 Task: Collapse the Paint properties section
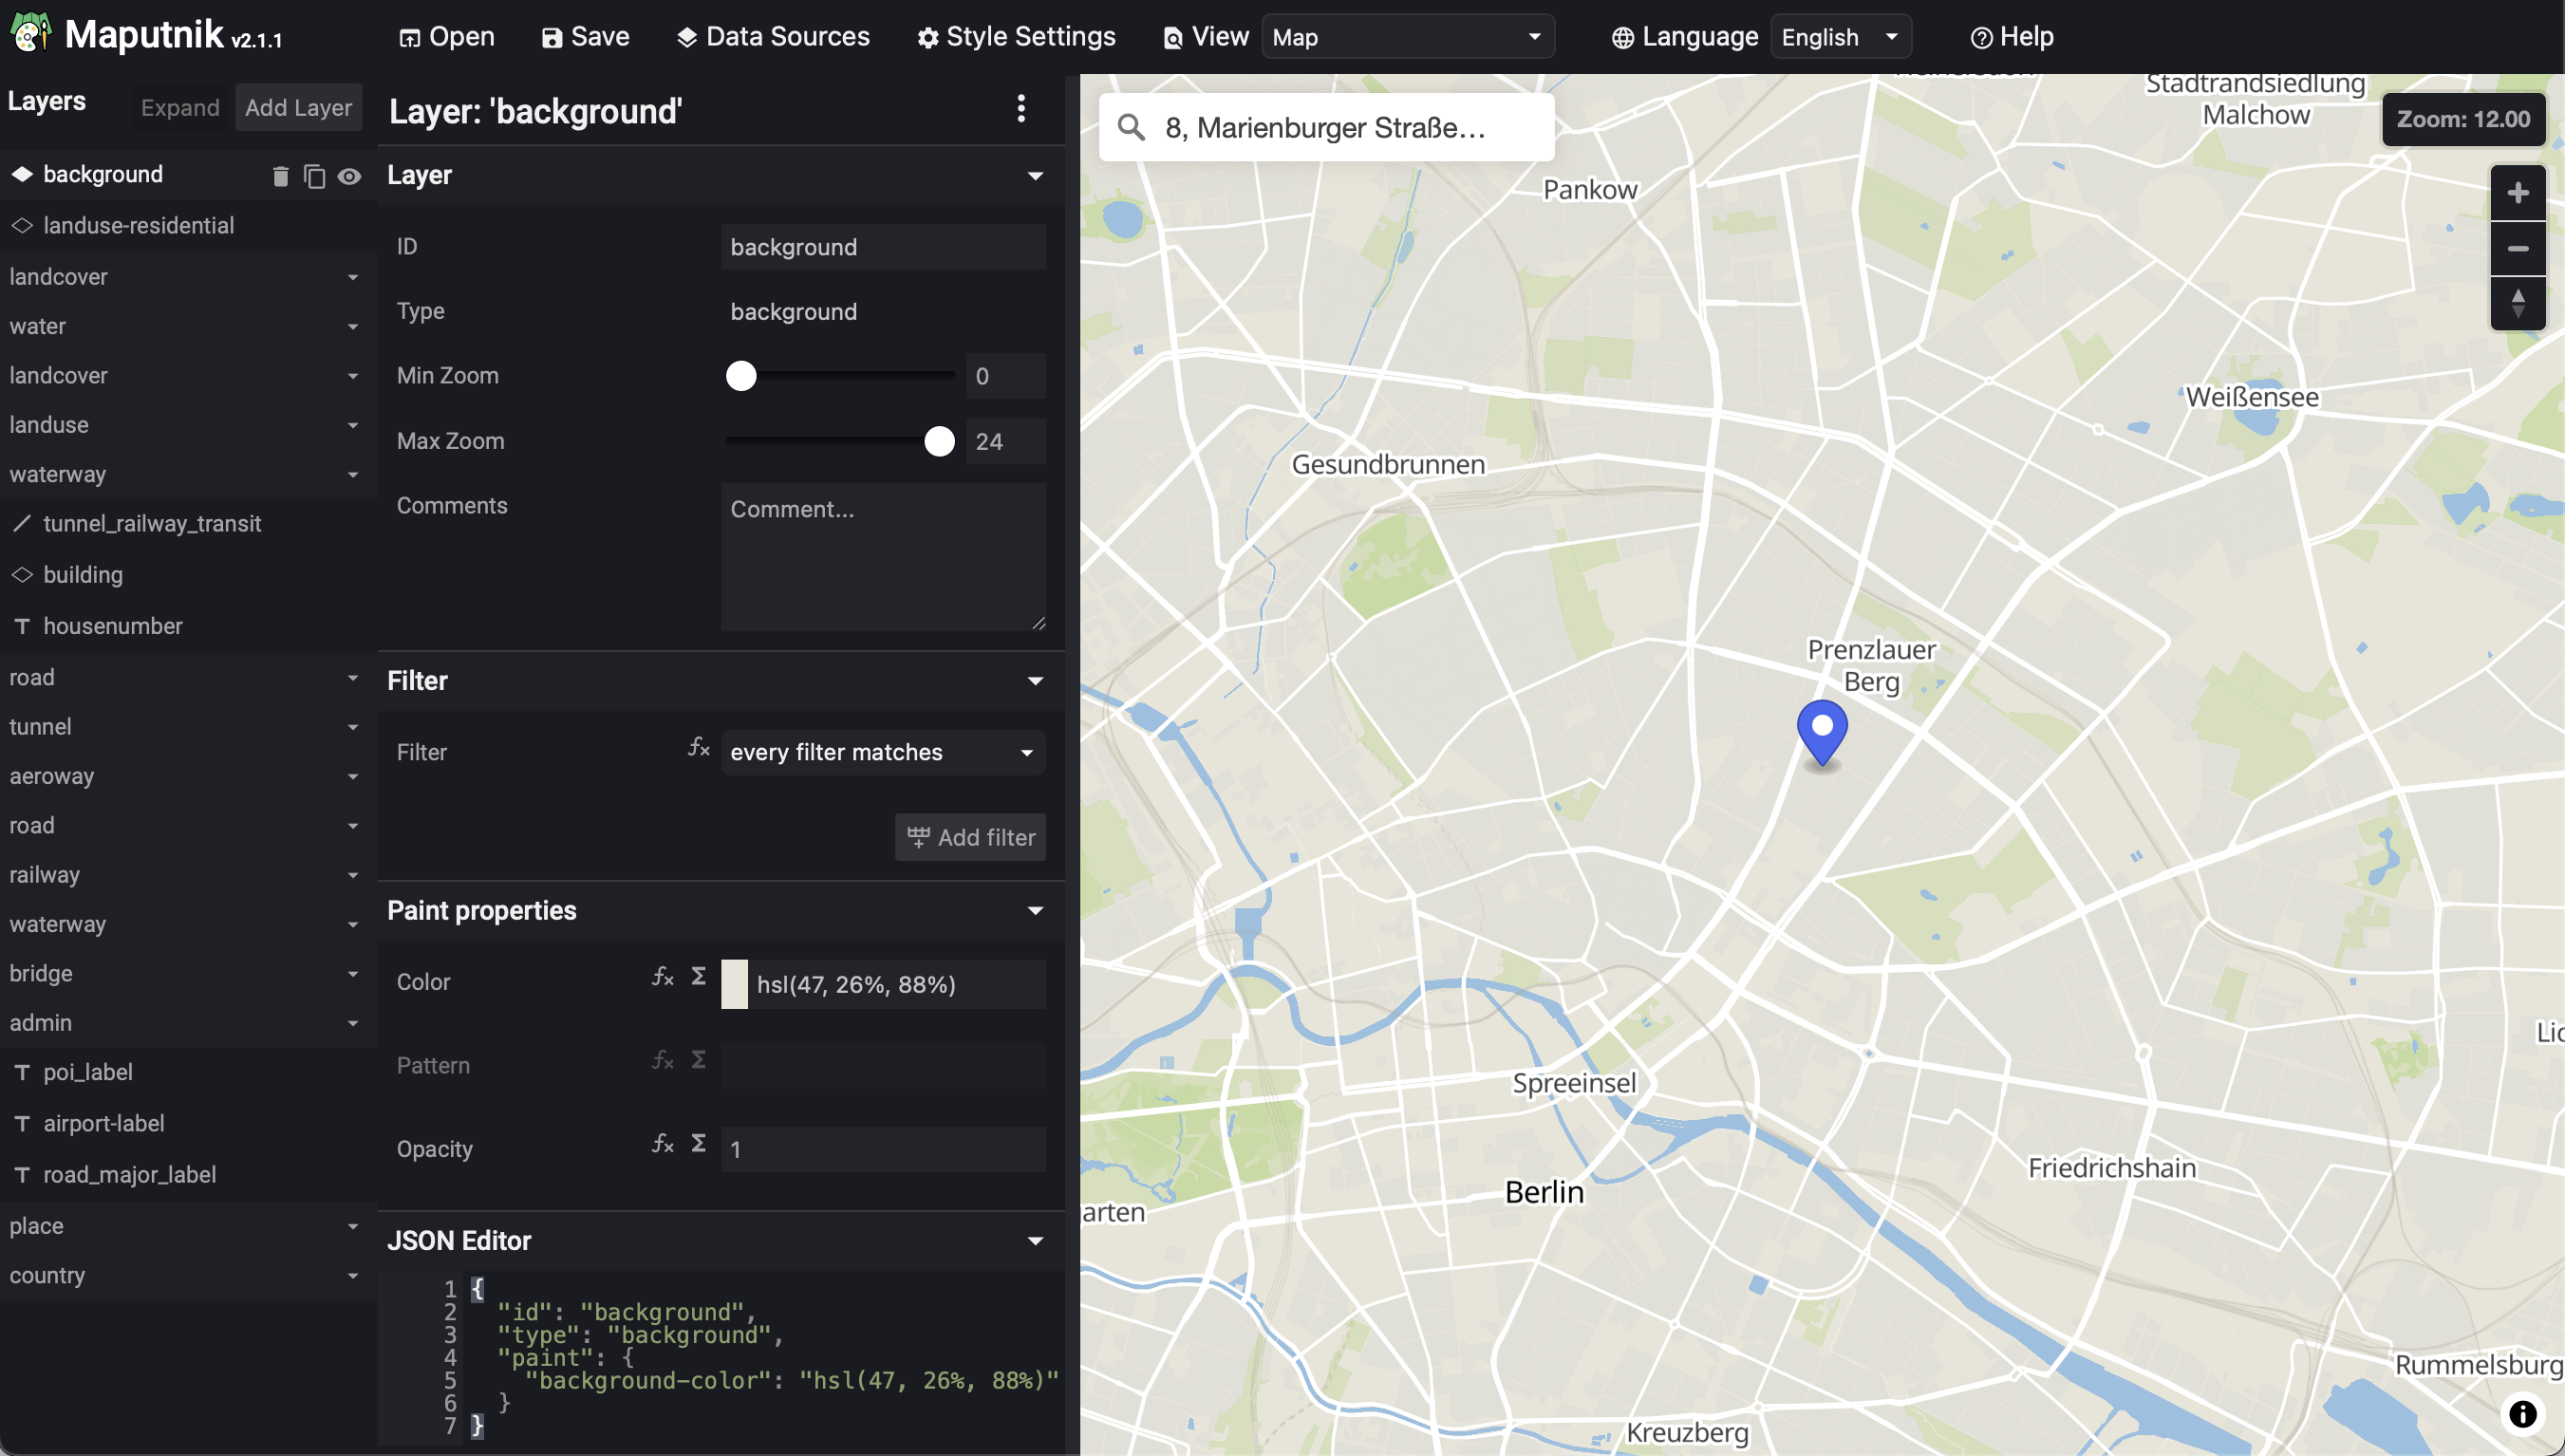(1035, 911)
